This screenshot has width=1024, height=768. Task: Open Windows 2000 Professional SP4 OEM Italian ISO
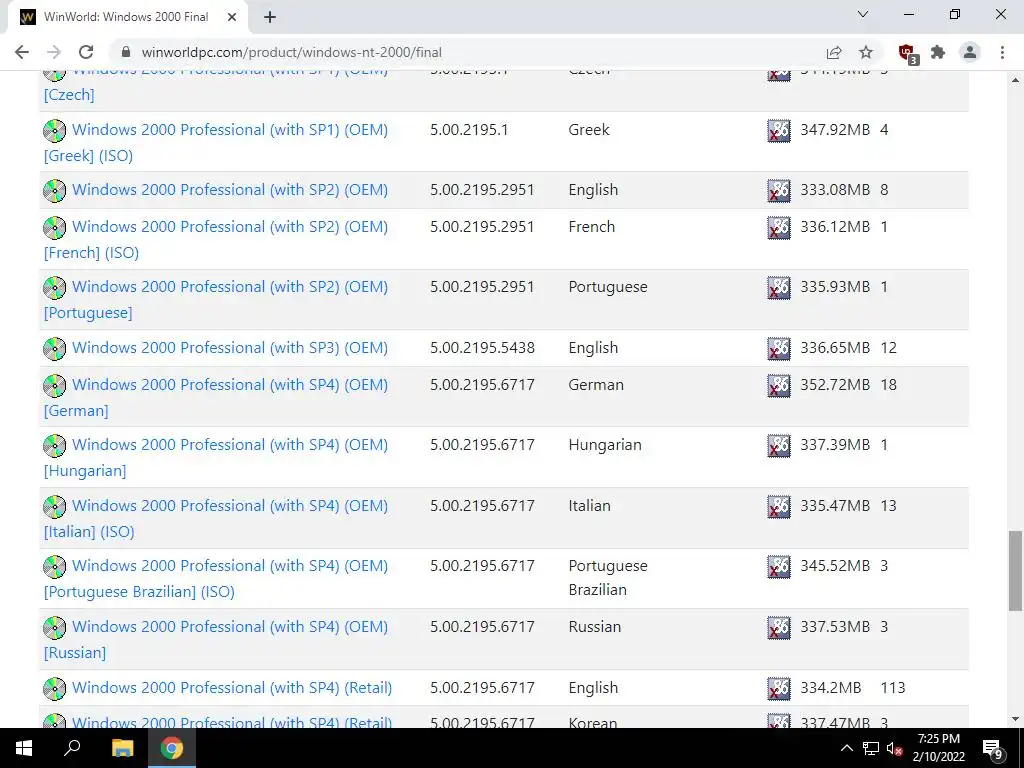216,519
